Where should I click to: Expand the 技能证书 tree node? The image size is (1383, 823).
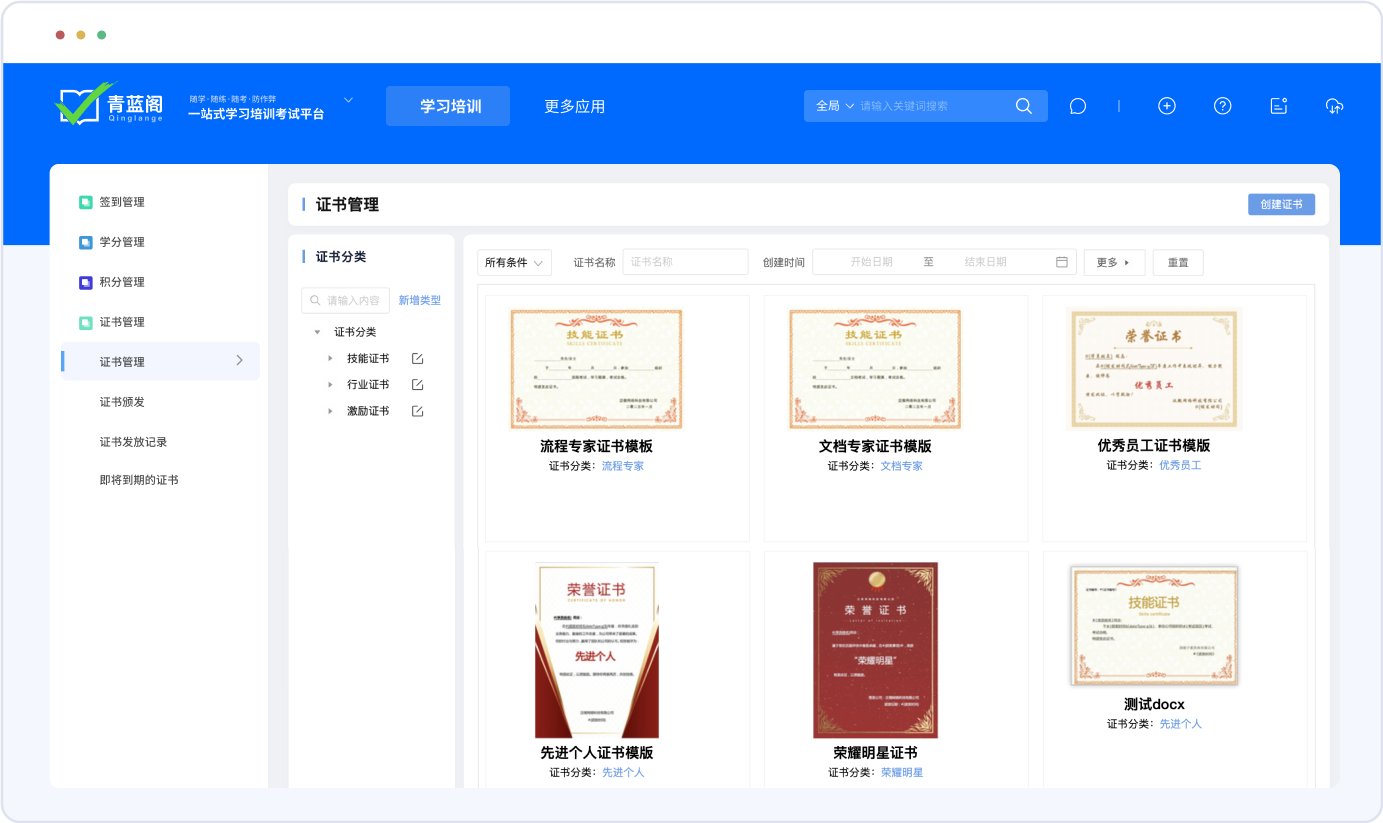click(330, 358)
